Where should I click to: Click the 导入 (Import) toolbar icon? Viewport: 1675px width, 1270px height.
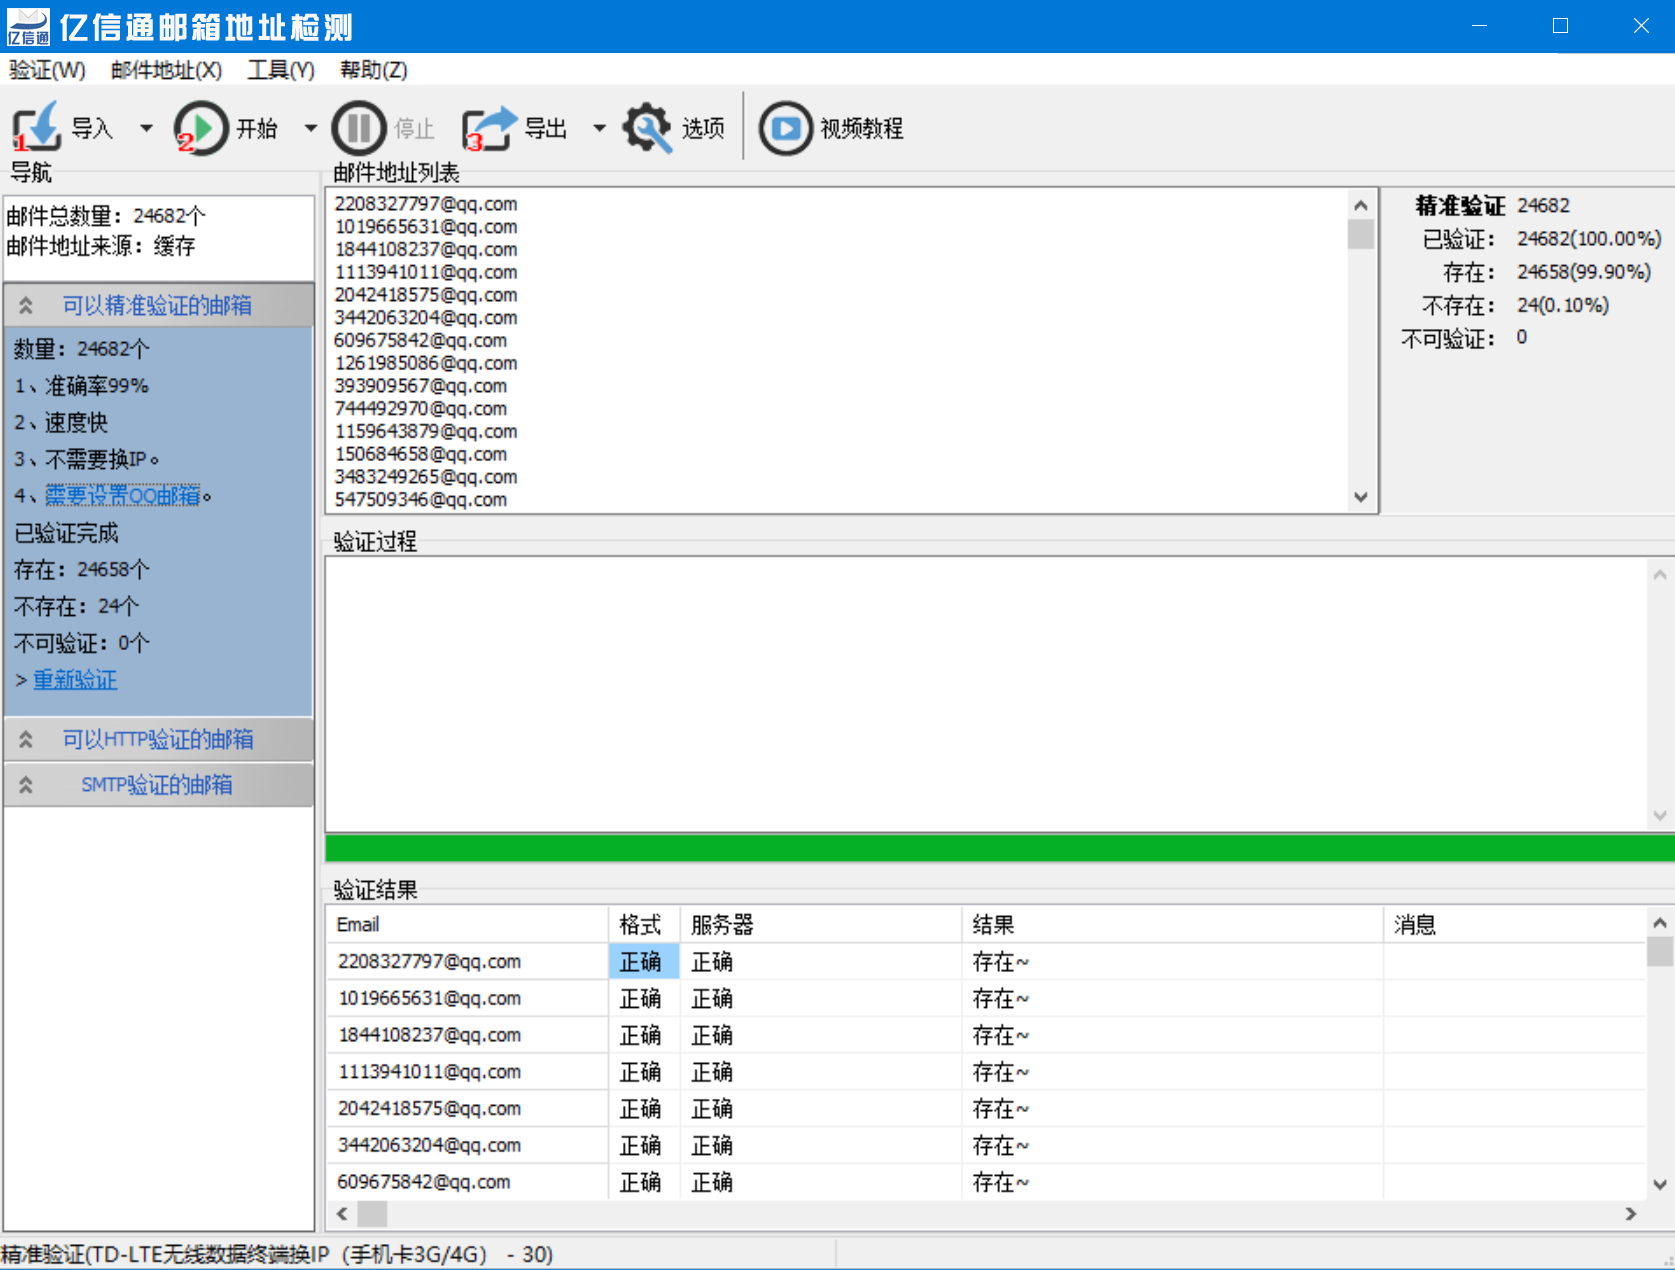pos(37,128)
